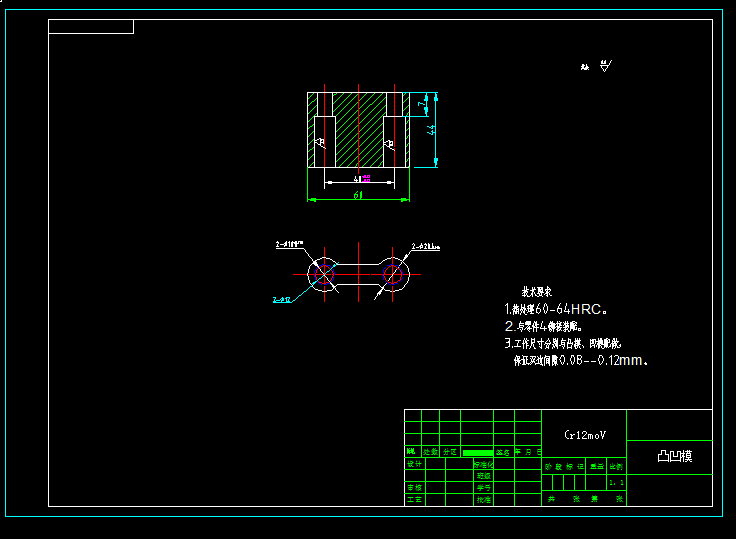Viewport: 736px width, 539px height.
Task: Click the 技术要求 heading text
Action: [x=537, y=292]
